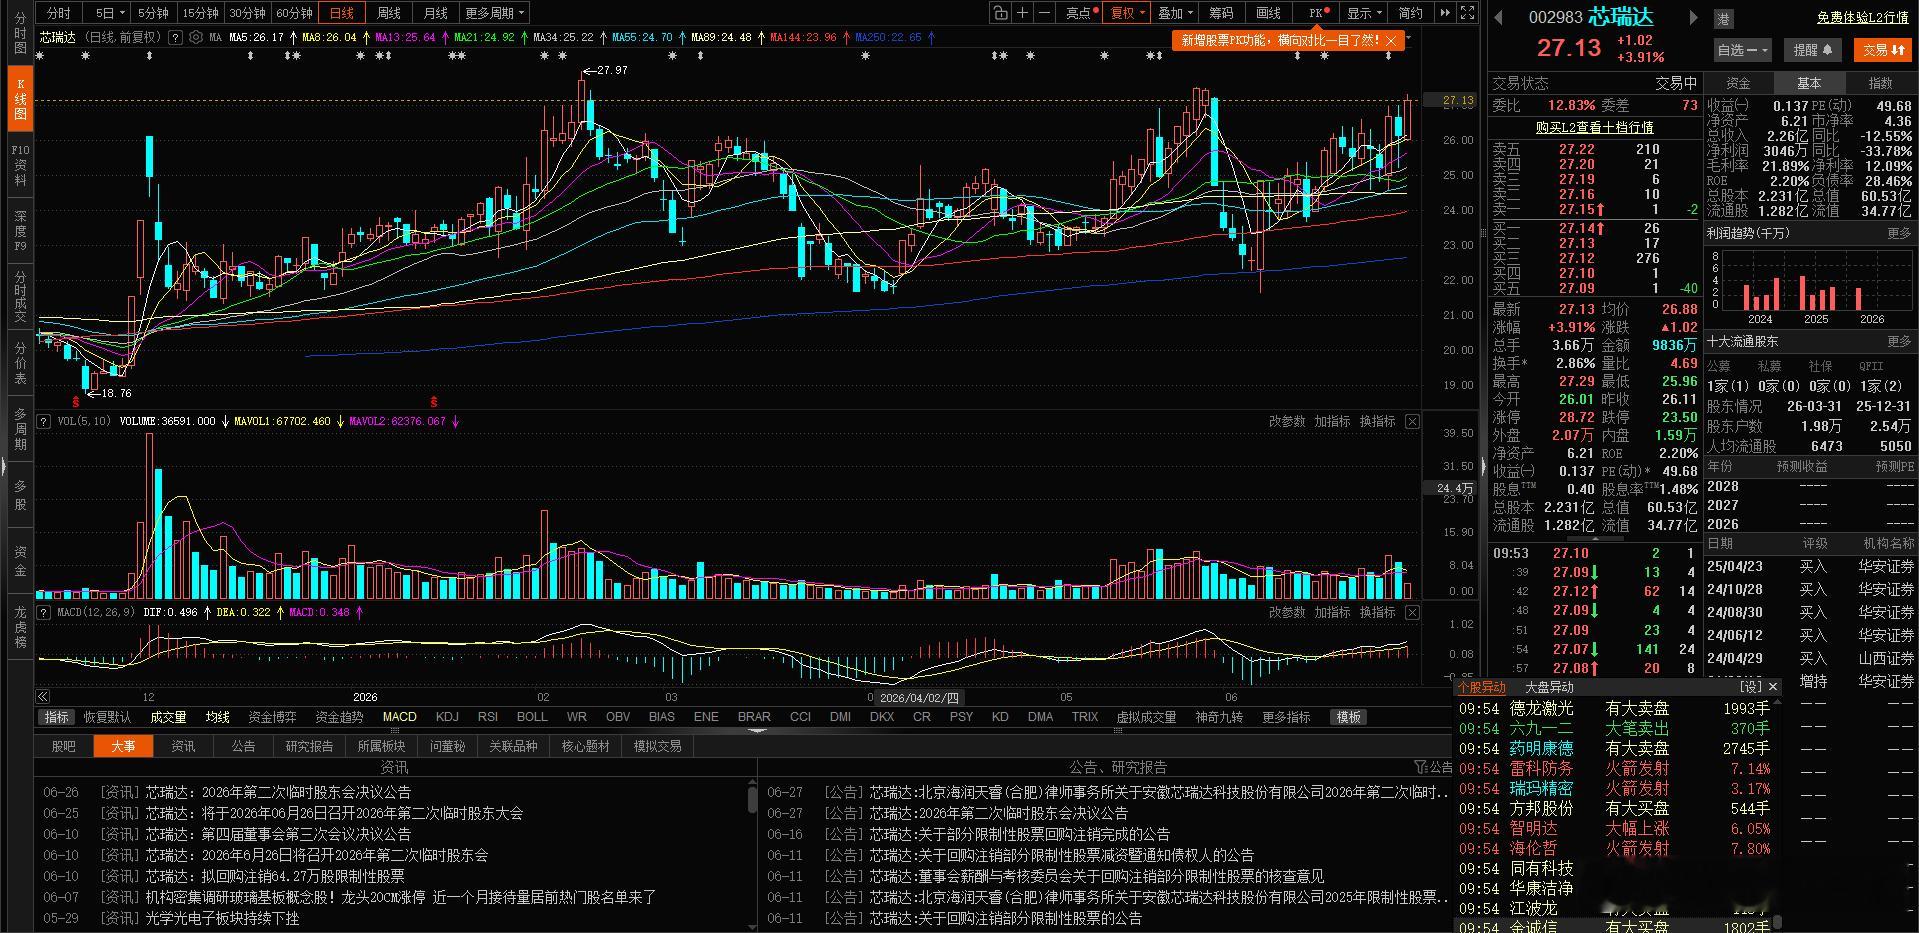Toggle 指标 indicator bar button
Viewport: 1919px width, 933px height.
click(x=56, y=717)
